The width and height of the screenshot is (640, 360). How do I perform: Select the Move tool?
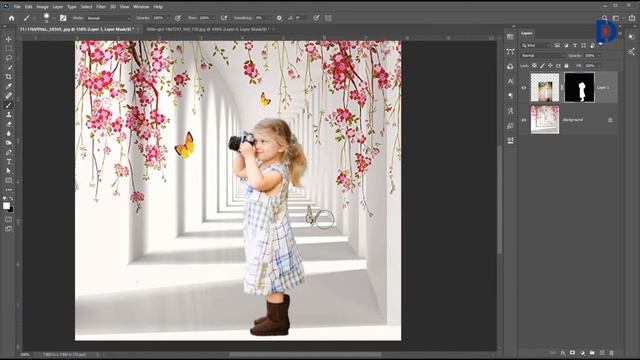pyautogui.click(x=9, y=39)
